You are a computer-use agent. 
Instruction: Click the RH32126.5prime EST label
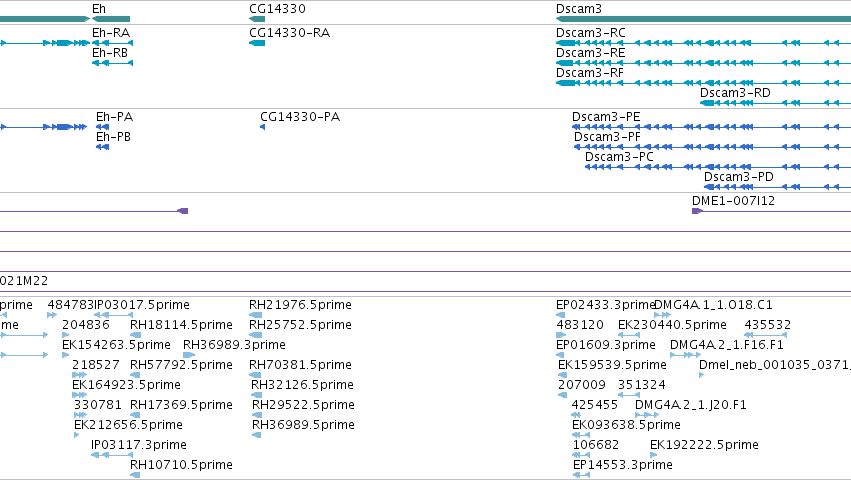pyautogui.click(x=302, y=385)
